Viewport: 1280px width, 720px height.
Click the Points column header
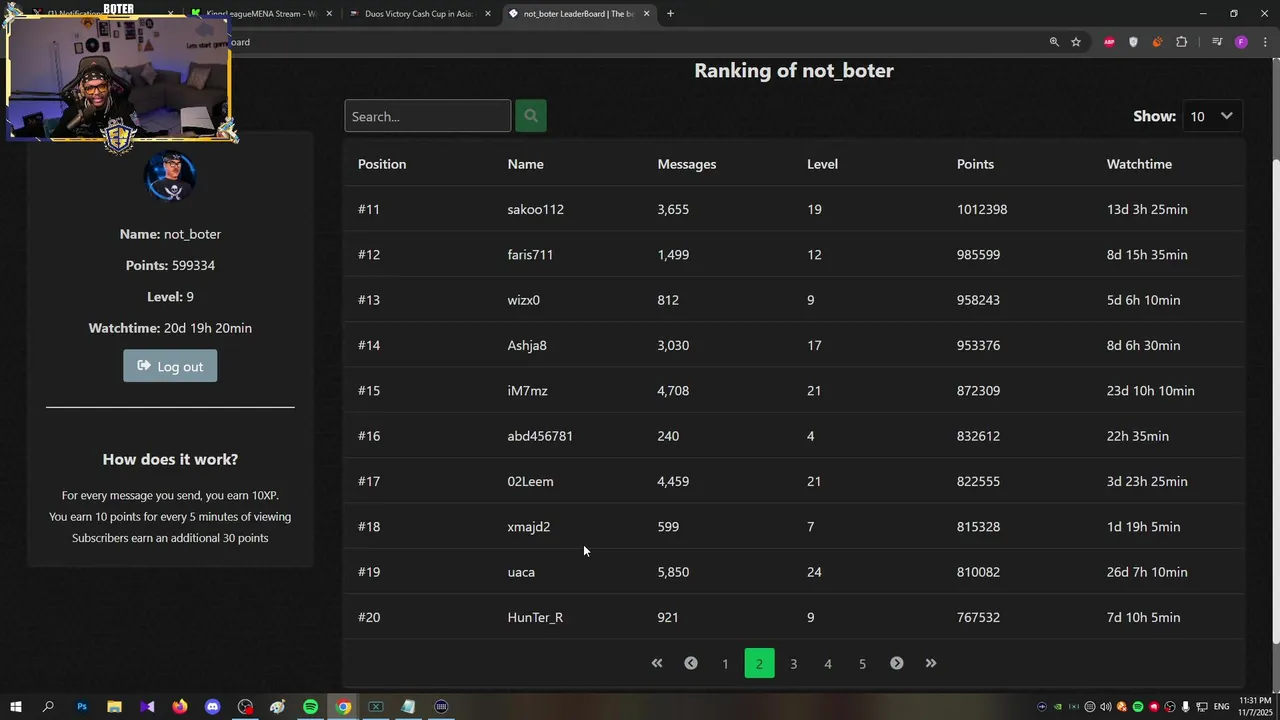point(975,164)
